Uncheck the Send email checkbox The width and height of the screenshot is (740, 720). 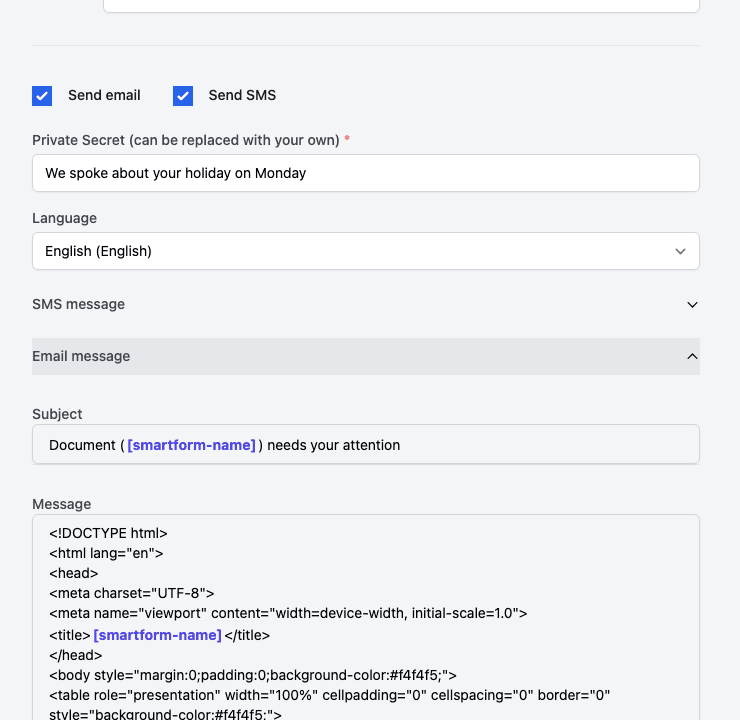point(42,96)
